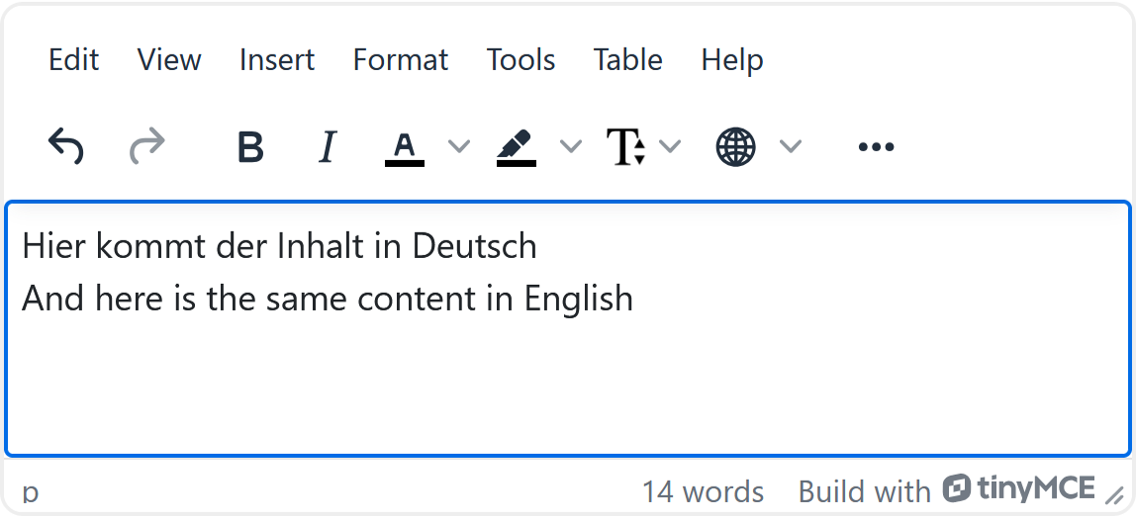1136x516 pixels.
Task: Apply the text color A icon
Action: pos(404,148)
